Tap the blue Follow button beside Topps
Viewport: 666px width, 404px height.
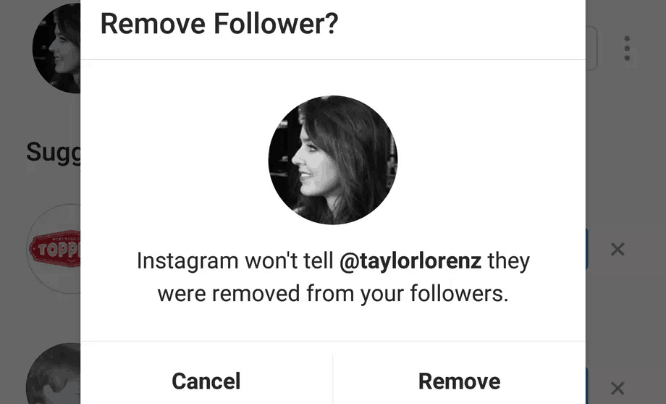pos(588,249)
